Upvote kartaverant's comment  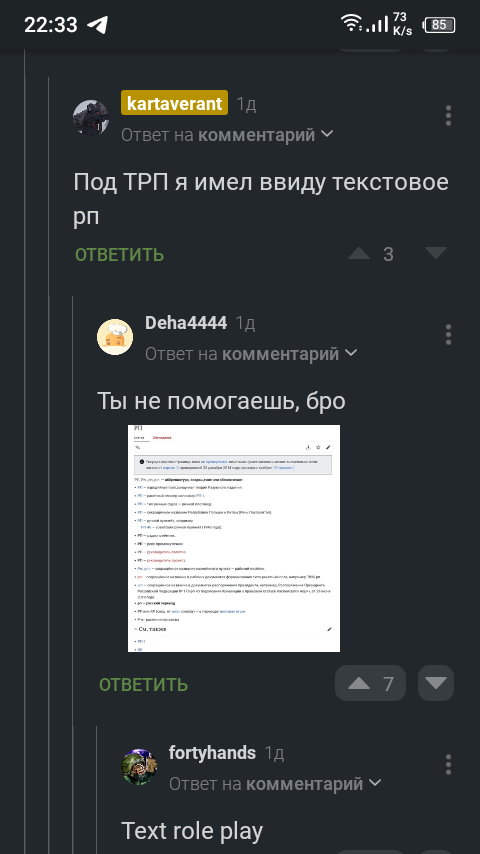click(x=359, y=253)
